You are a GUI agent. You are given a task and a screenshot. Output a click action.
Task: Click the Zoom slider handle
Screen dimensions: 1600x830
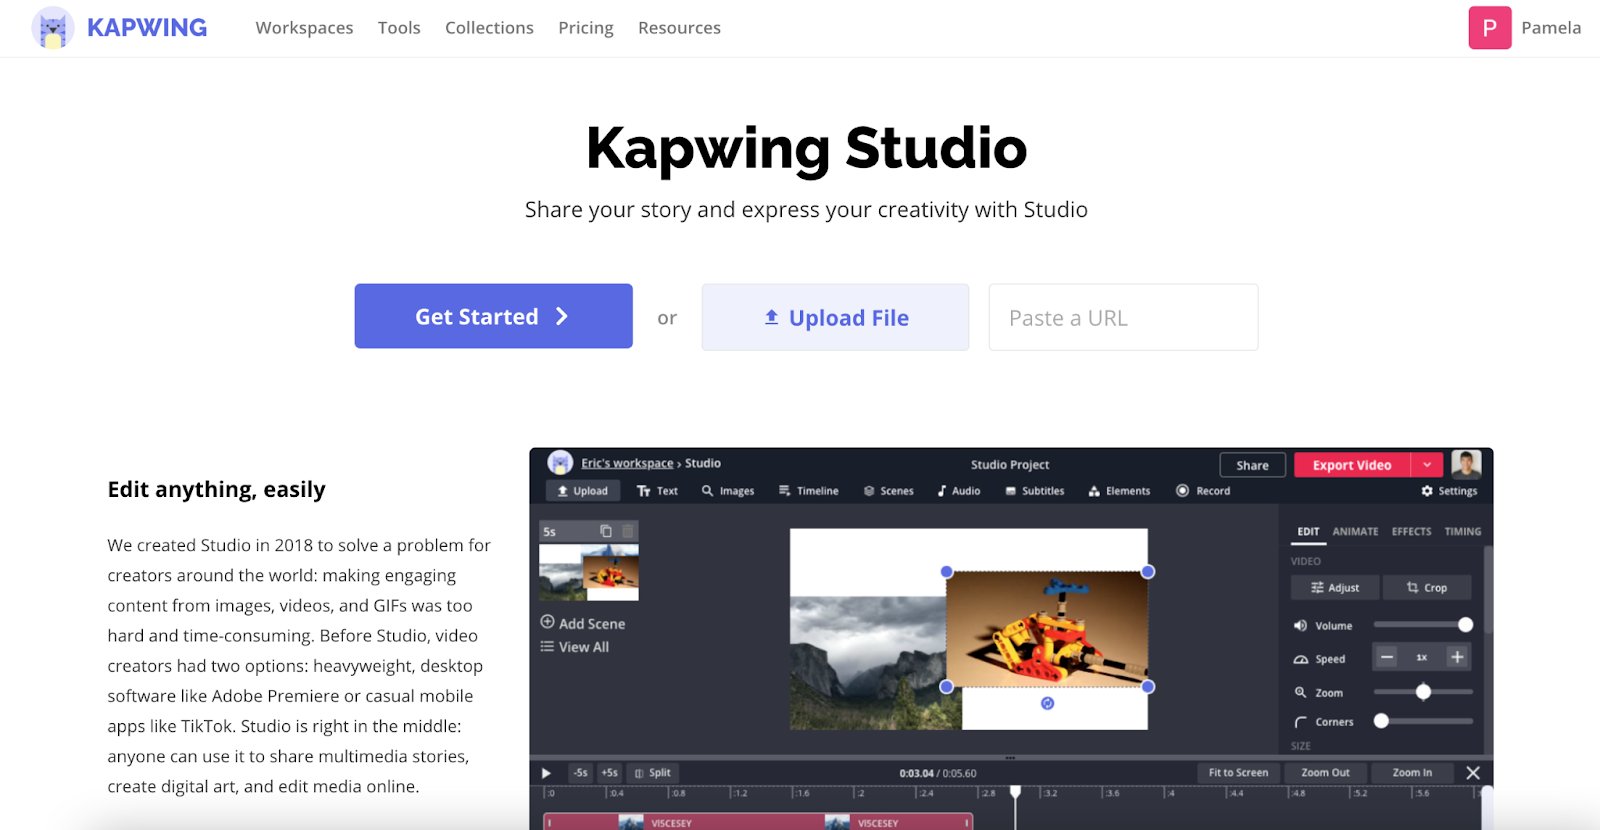[1423, 692]
